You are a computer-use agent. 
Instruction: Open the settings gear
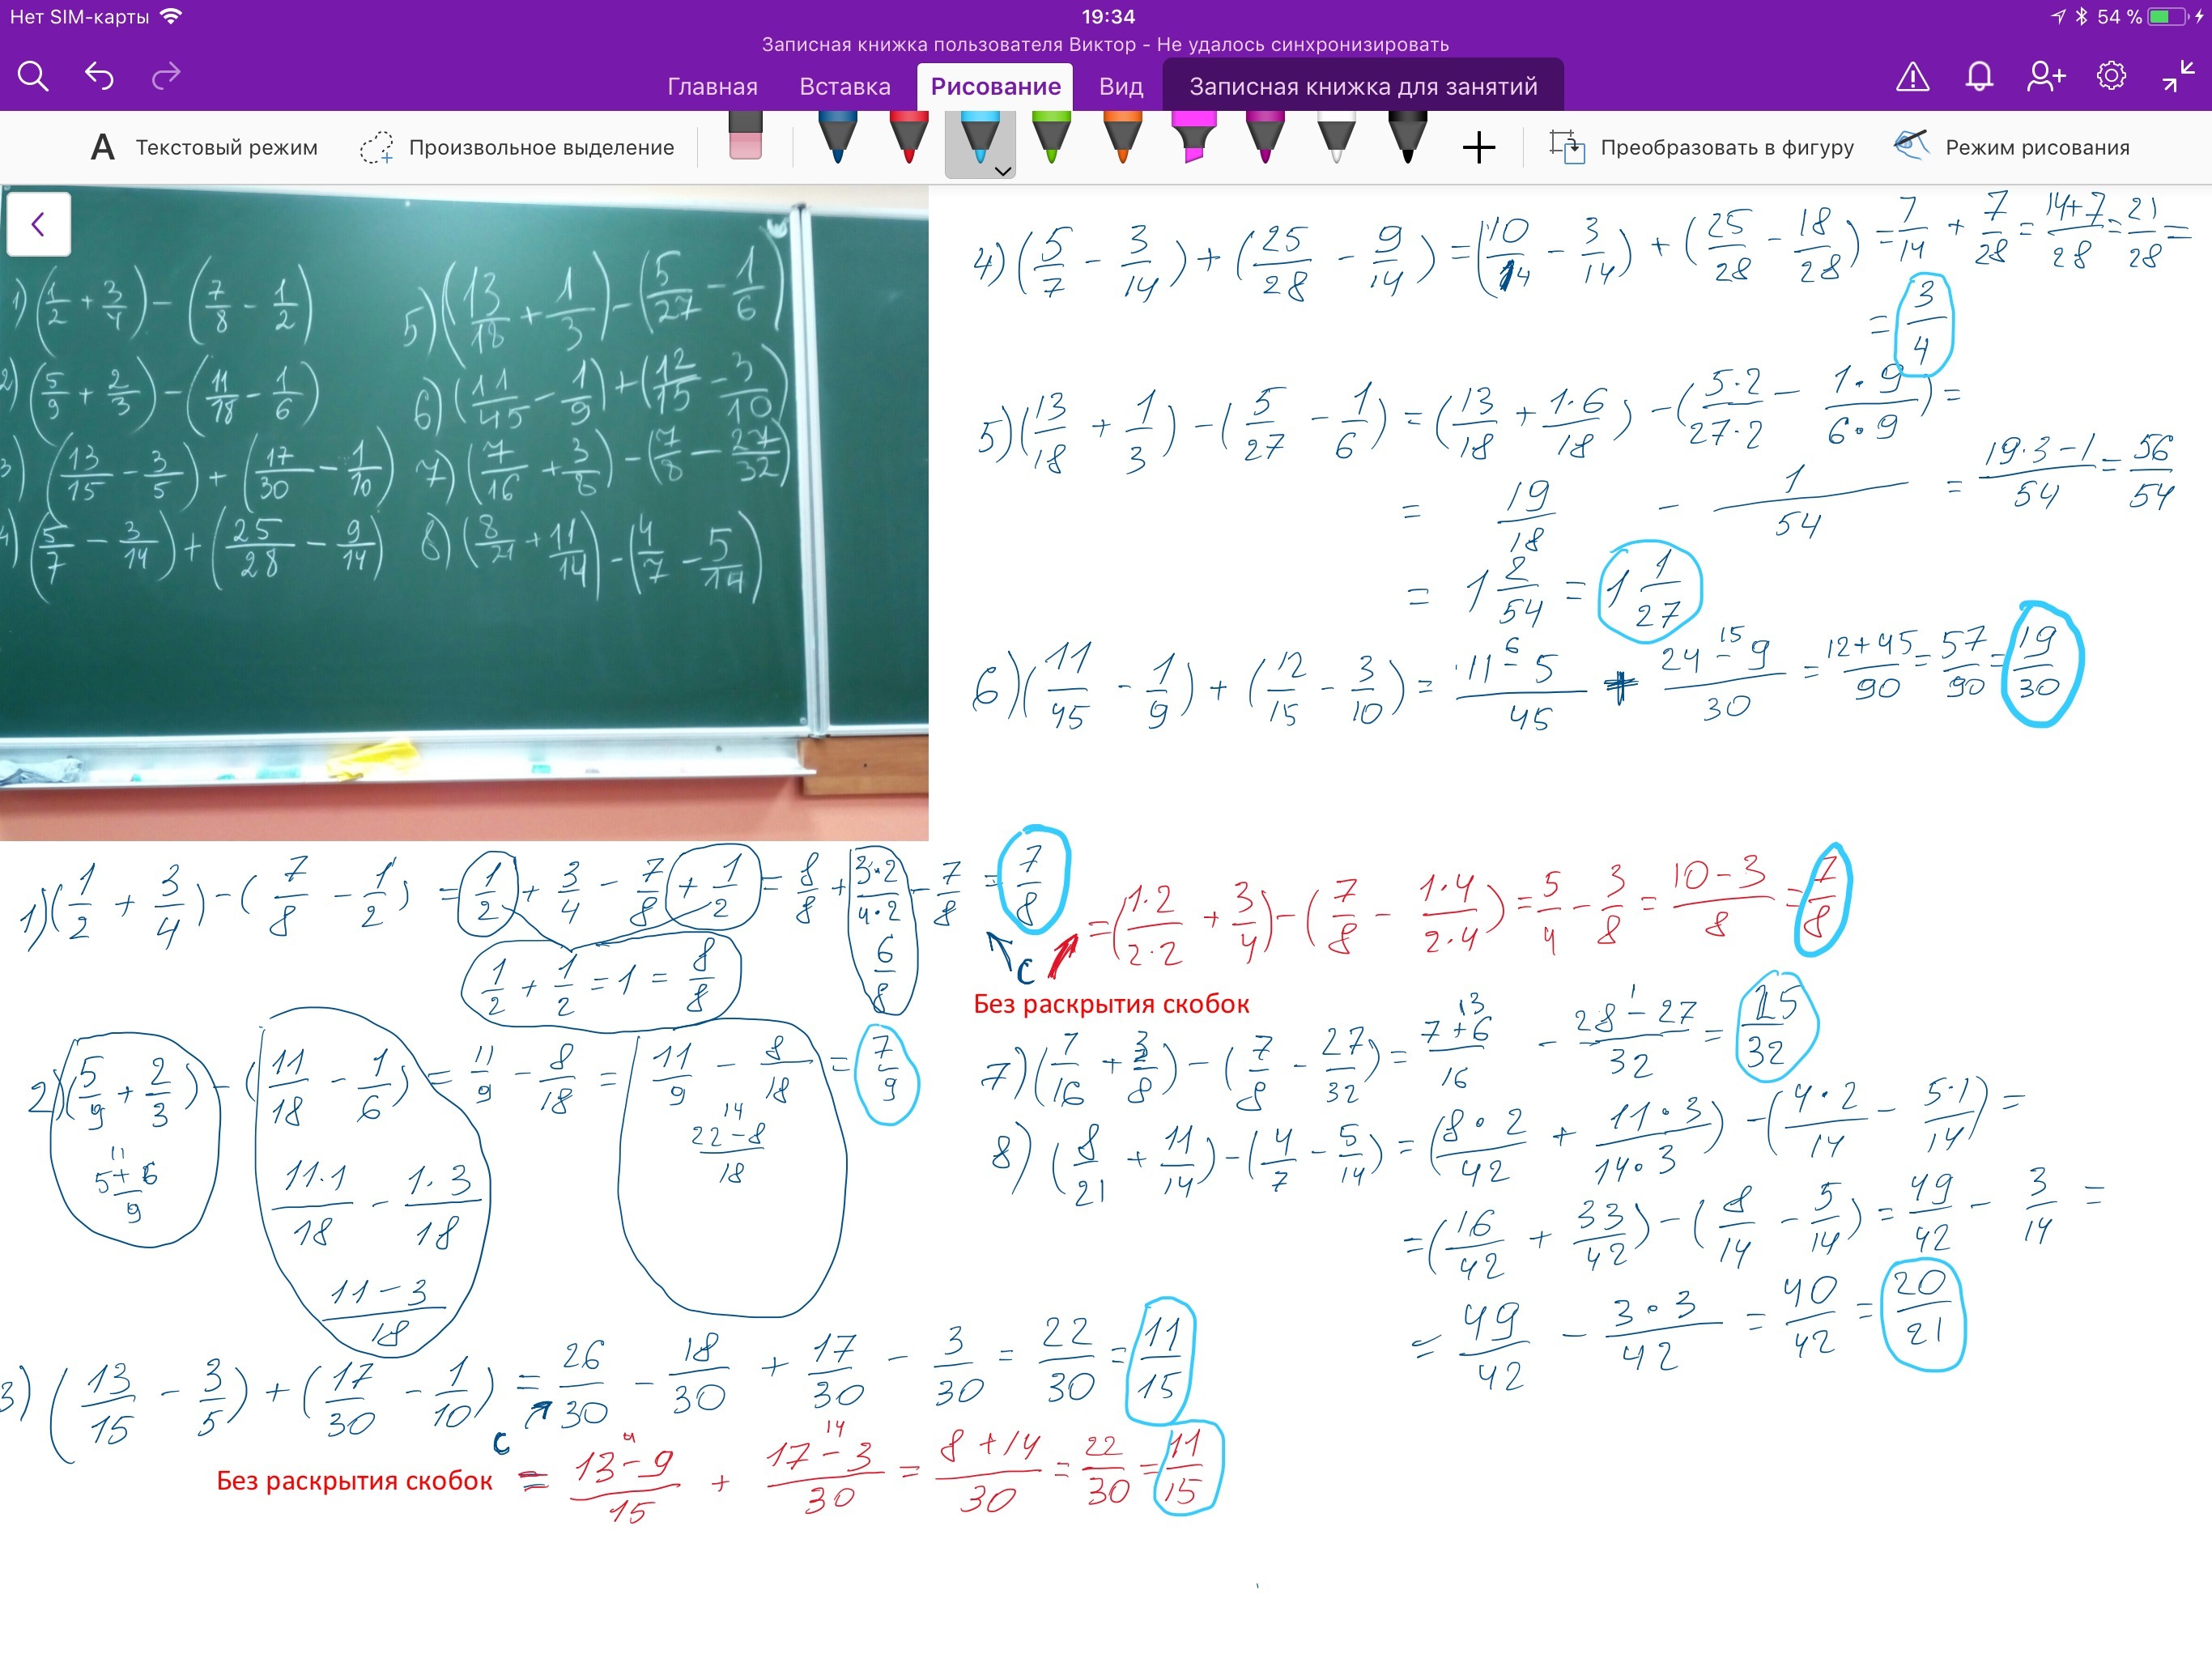coord(2111,76)
